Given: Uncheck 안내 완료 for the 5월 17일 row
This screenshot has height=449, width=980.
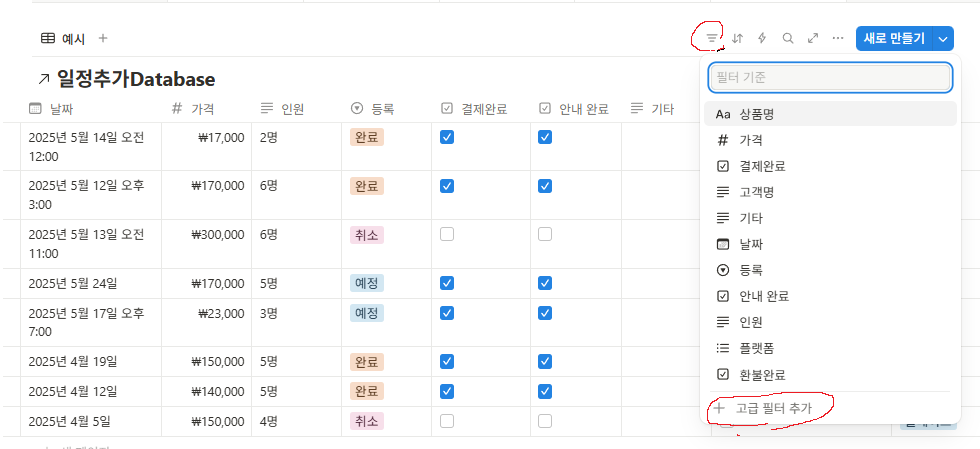Looking at the screenshot, I should (x=545, y=312).
